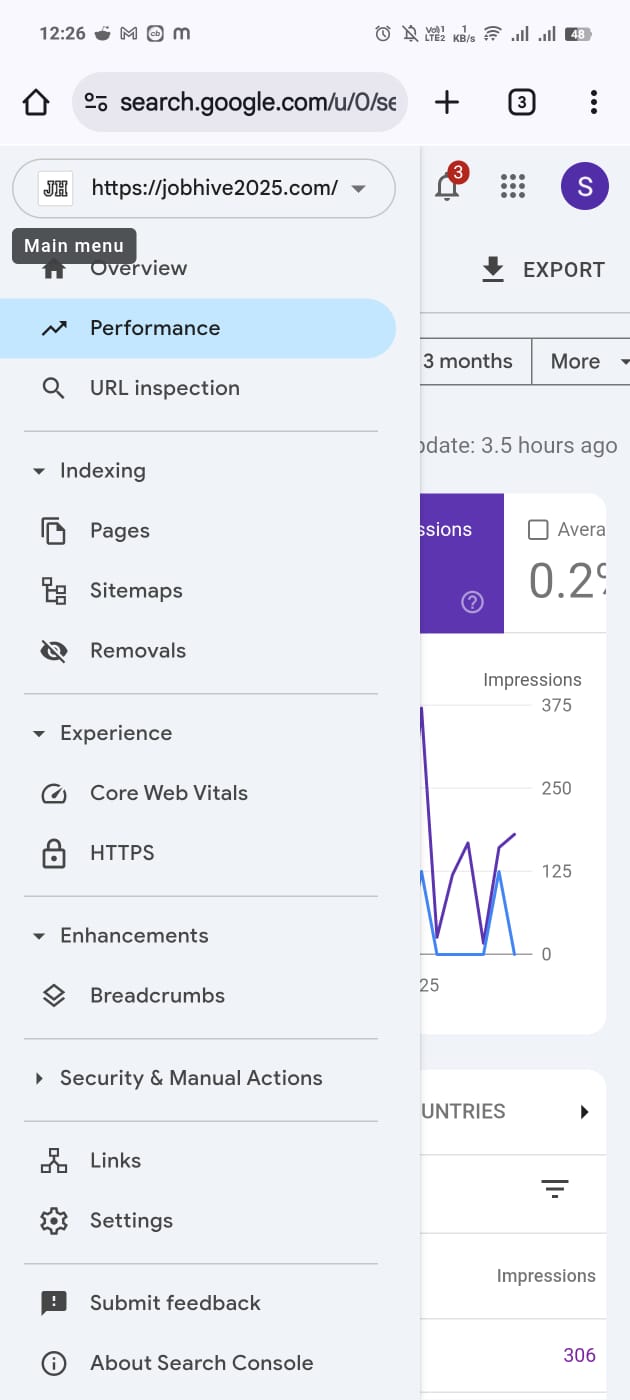Image resolution: width=630 pixels, height=1400 pixels.
Task: Click the 306 impressions value
Action: pos(579,1355)
